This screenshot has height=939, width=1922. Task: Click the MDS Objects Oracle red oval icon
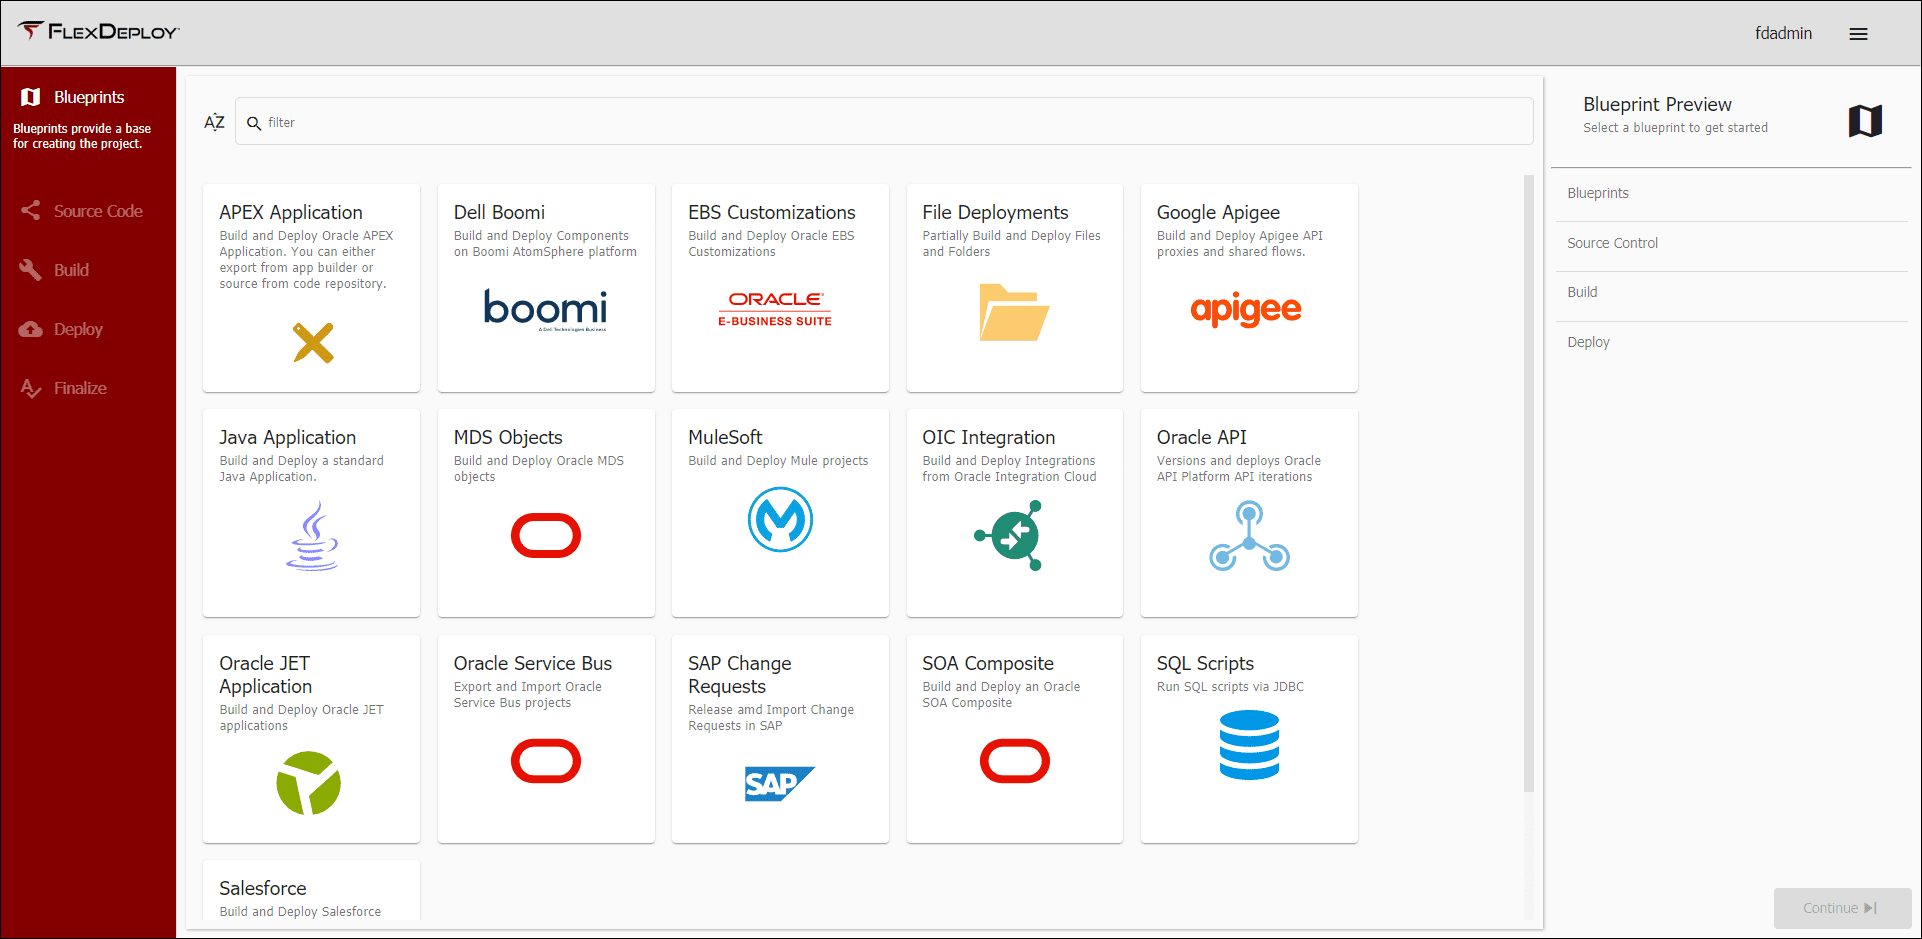[x=546, y=535]
